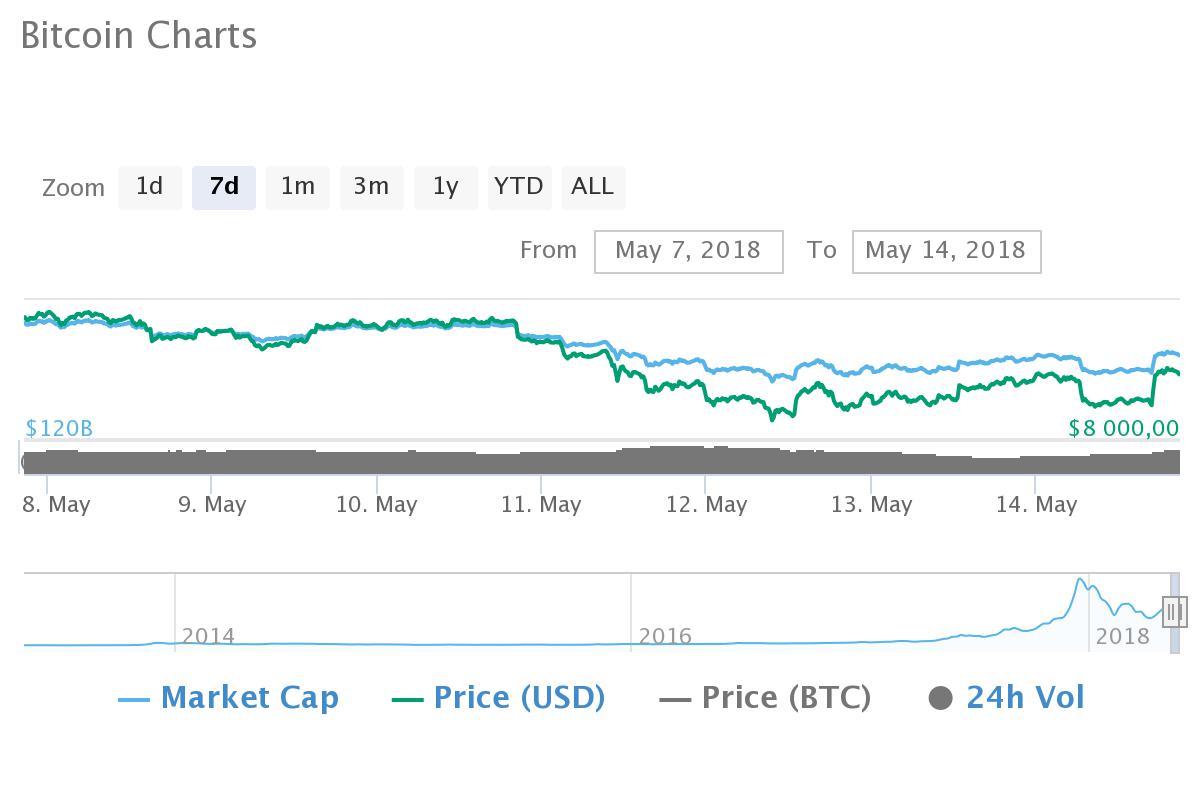The height and width of the screenshot is (800, 1200).
Task: Select the navigator range handle
Action: click(1174, 611)
